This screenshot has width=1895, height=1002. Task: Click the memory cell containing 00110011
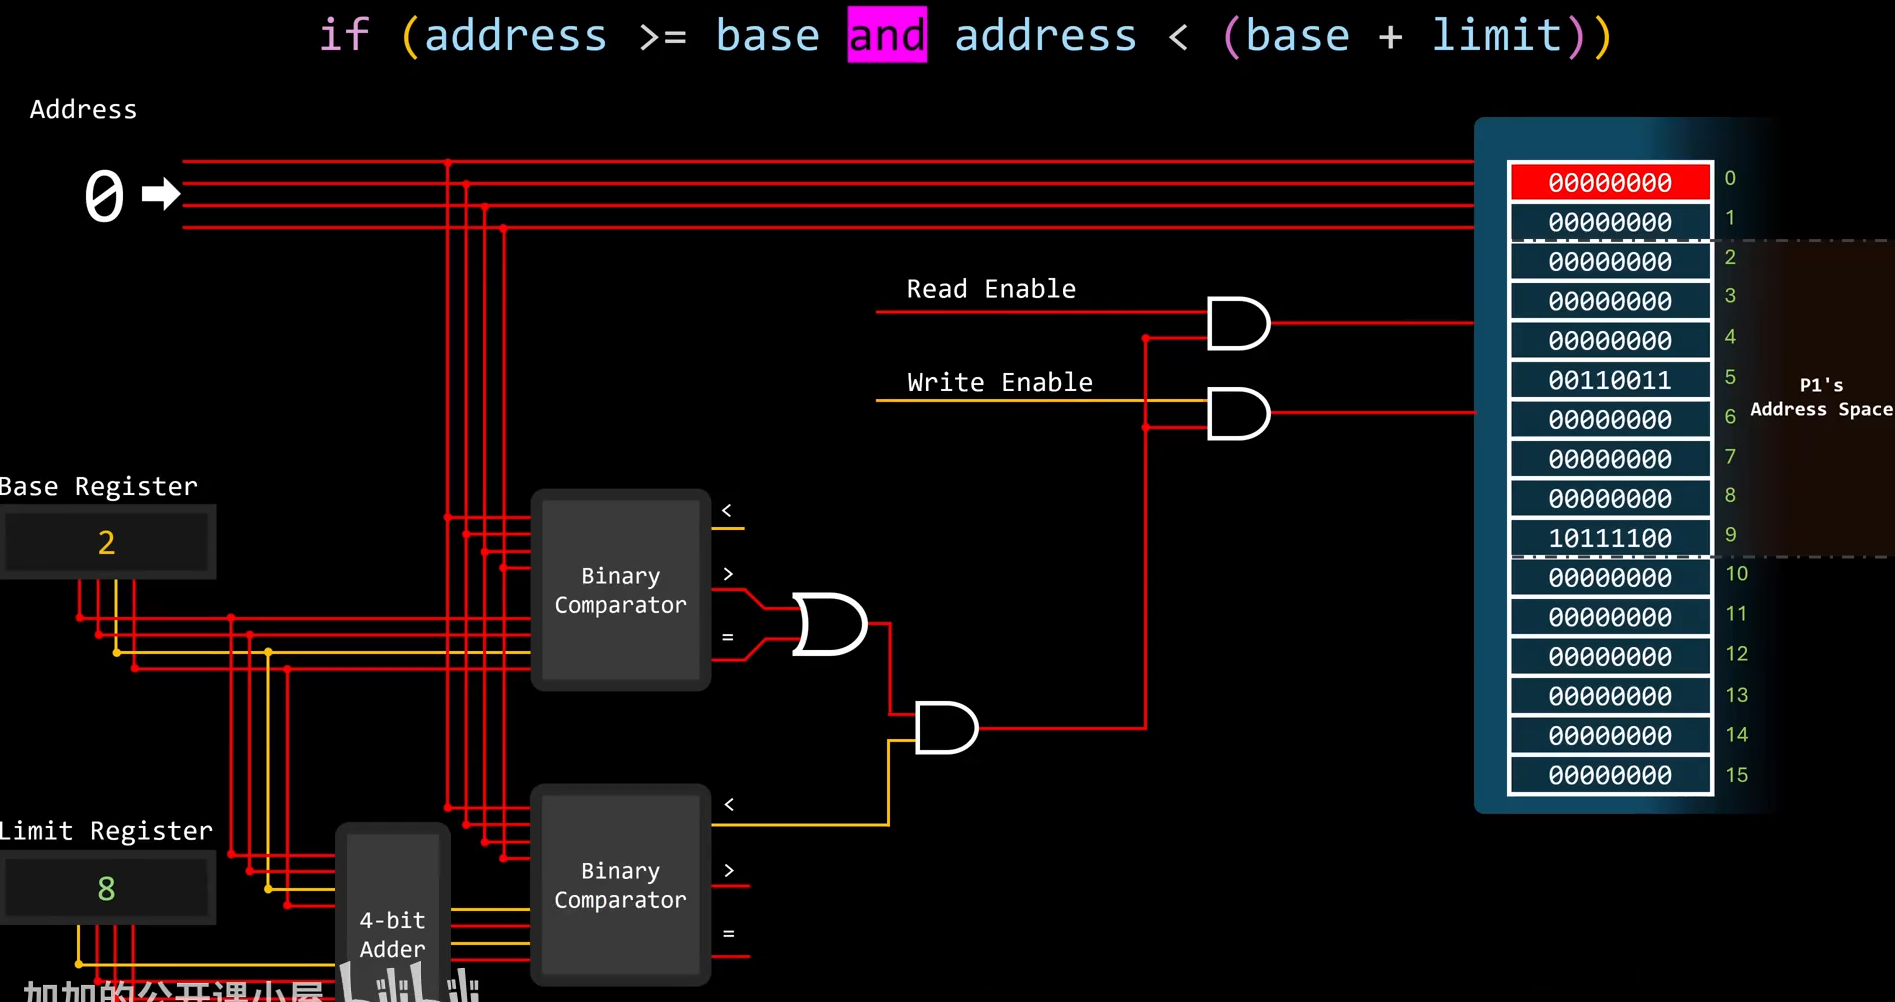point(1610,380)
